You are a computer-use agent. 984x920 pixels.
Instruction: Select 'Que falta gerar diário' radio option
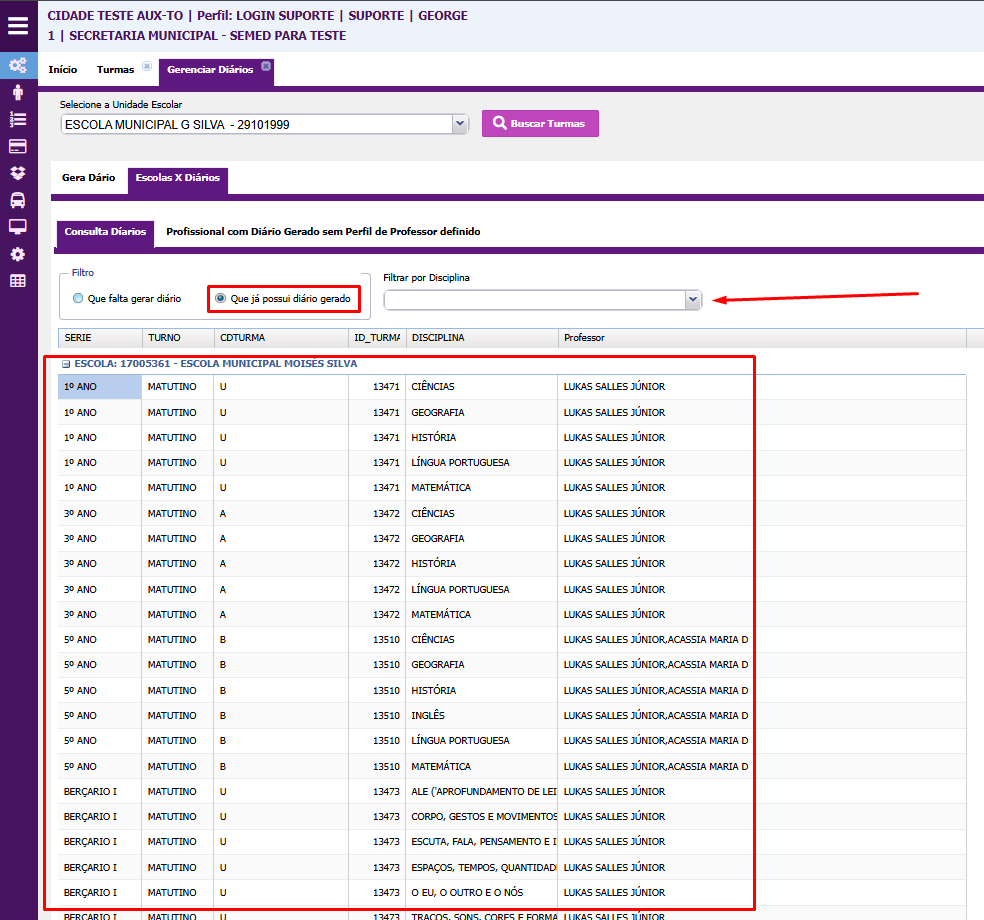click(x=78, y=298)
